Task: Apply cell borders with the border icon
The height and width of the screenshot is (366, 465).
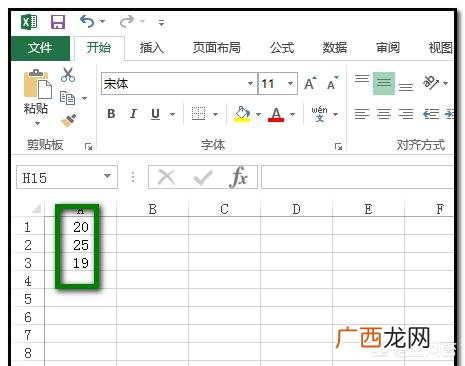Action: point(198,114)
